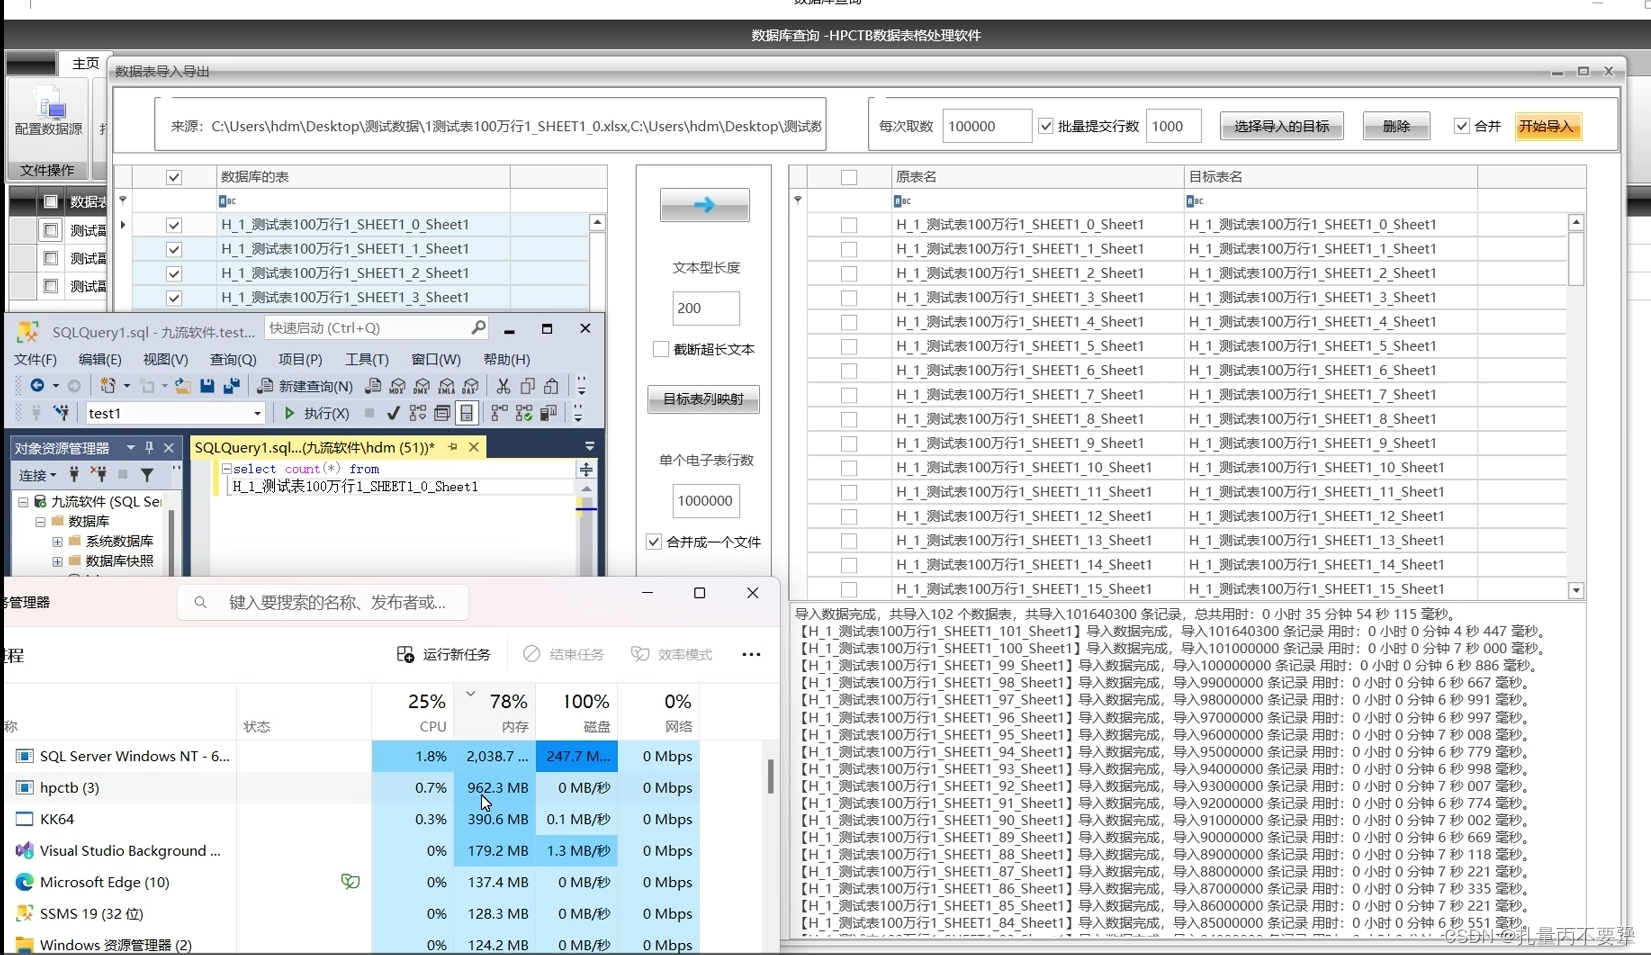Enable the 截断超长文本 checkbox
This screenshot has height=955, width=1651.
(x=660, y=349)
